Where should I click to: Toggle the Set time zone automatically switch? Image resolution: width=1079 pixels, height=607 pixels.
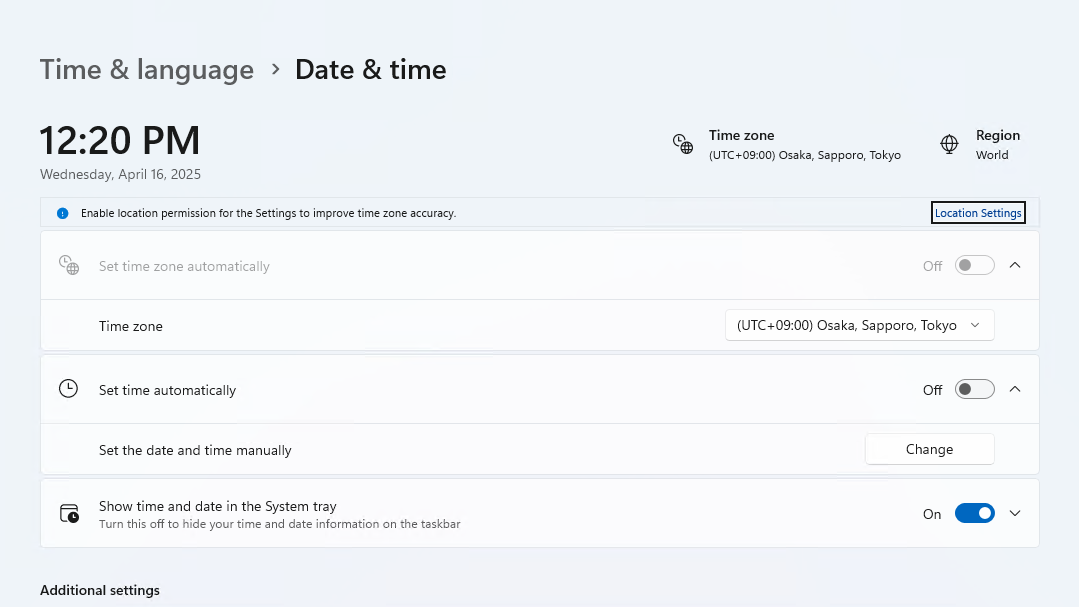click(974, 265)
